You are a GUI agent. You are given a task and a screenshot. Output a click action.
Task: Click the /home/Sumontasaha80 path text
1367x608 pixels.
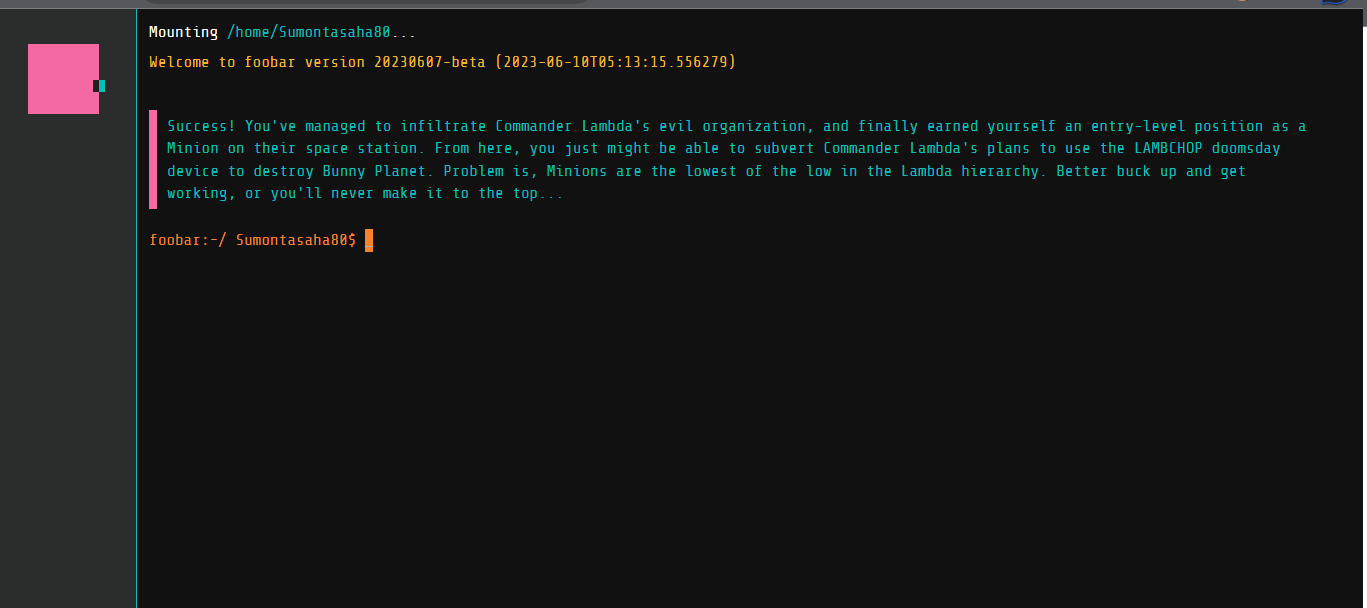[x=309, y=32]
